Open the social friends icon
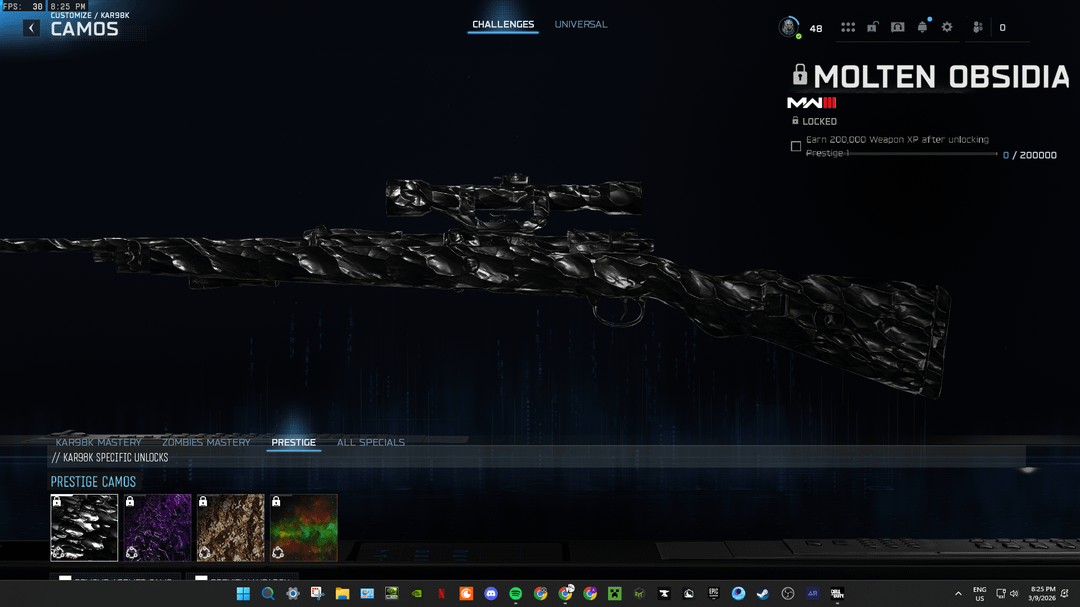Image resolution: width=1080 pixels, height=607 pixels. [978, 28]
